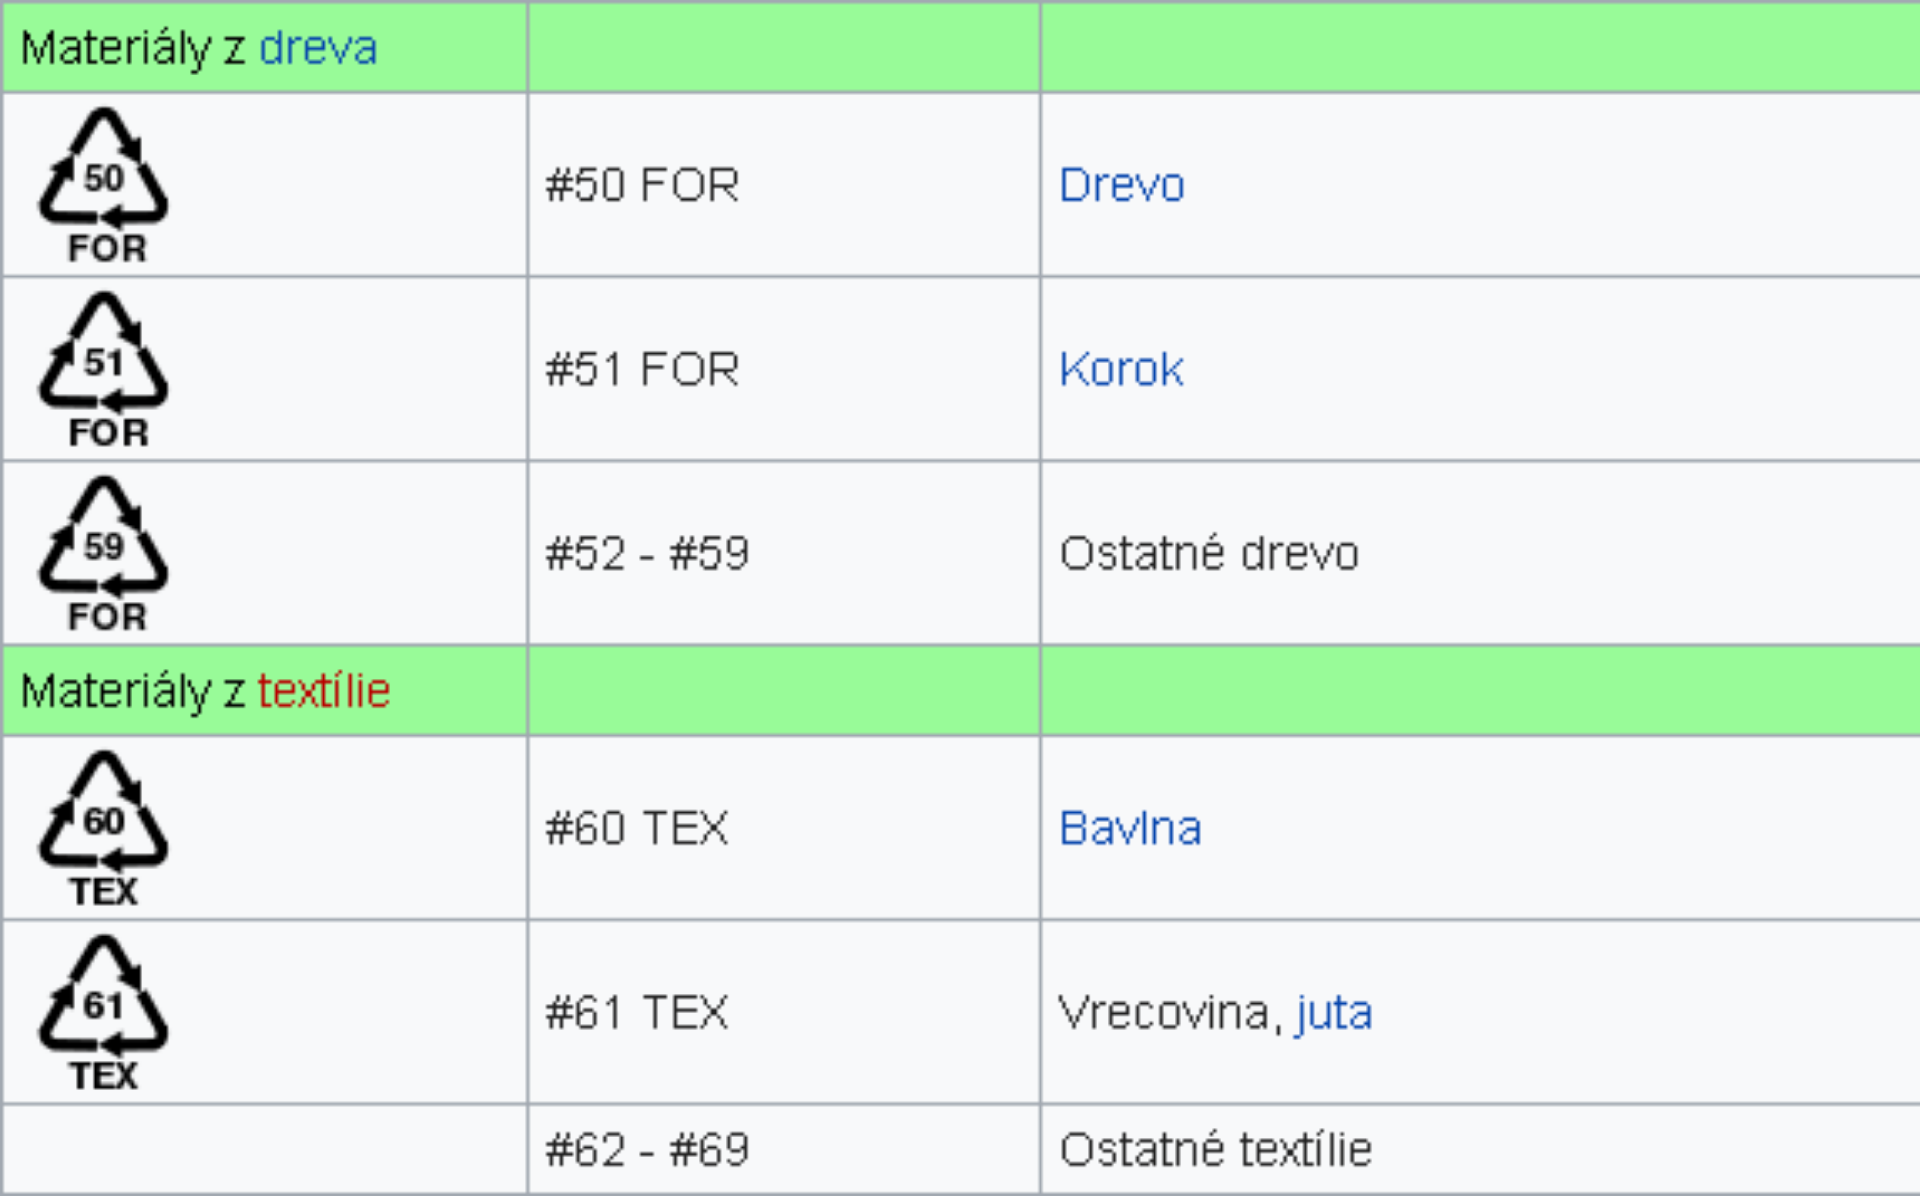Click the Ostatné textílie description

coord(1216,1149)
